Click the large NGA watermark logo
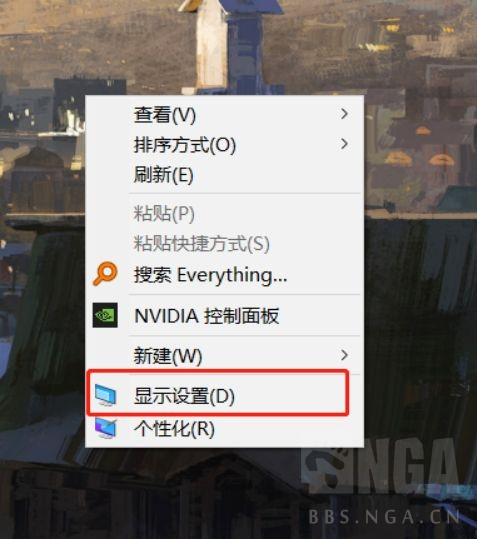477x539 pixels. tap(381, 466)
